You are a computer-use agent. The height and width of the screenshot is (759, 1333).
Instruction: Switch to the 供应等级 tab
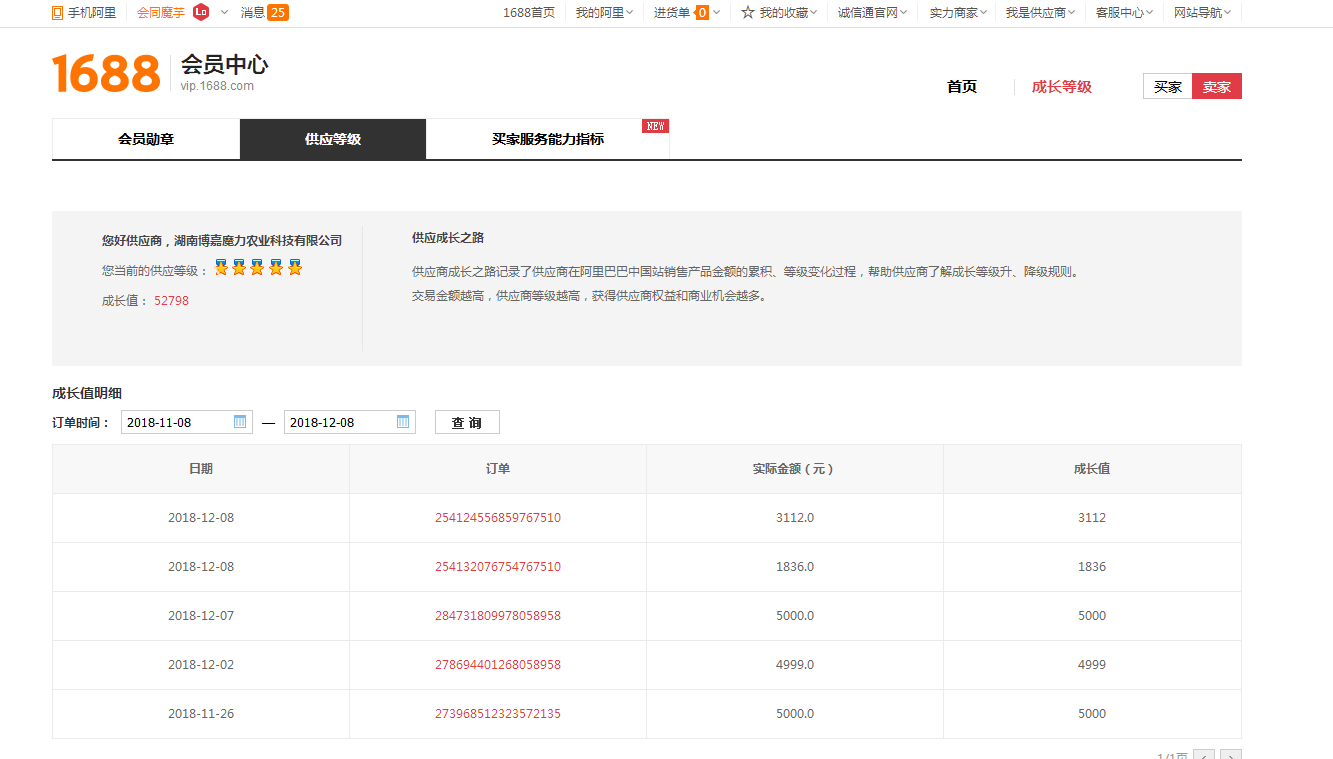click(x=333, y=139)
